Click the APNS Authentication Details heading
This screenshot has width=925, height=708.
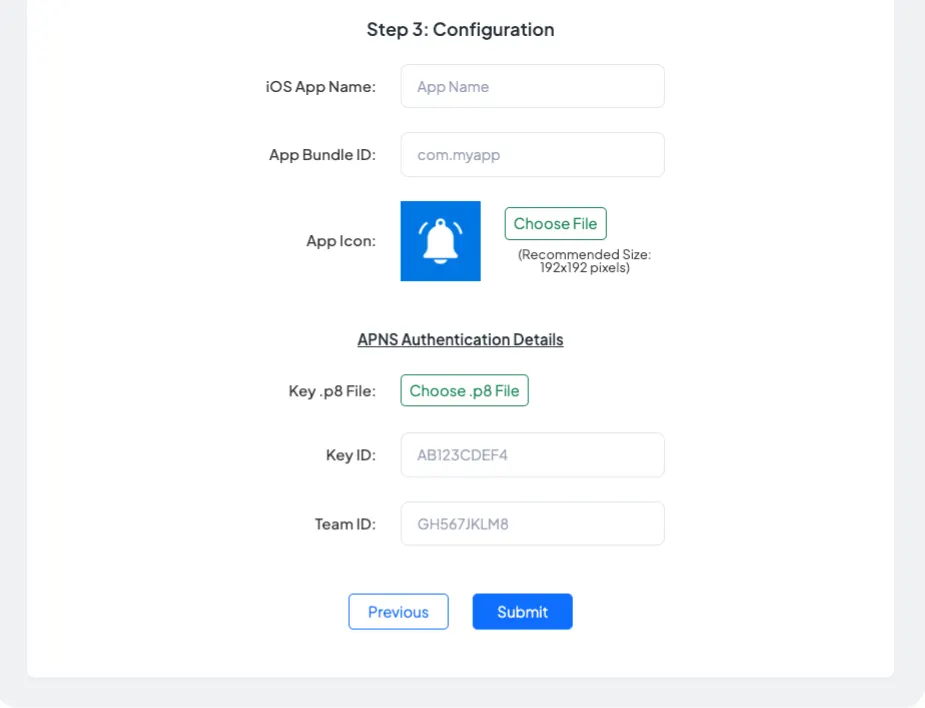460,340
